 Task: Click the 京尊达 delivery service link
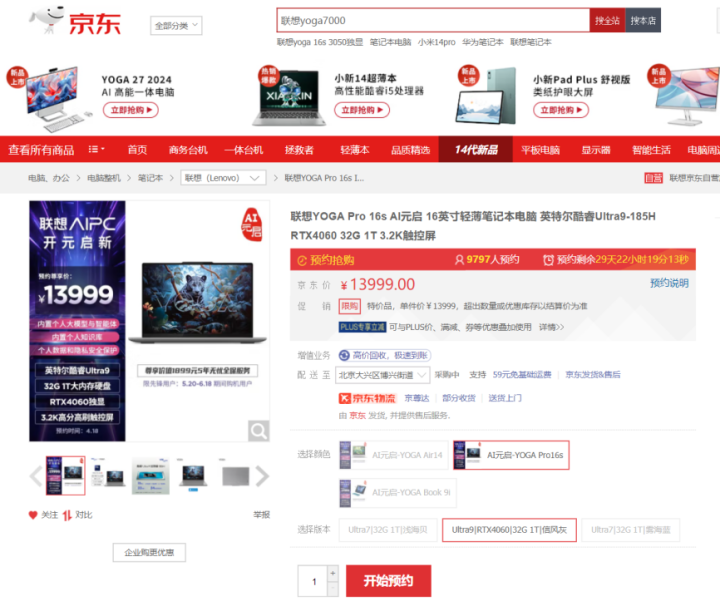(x=416, y=398)
